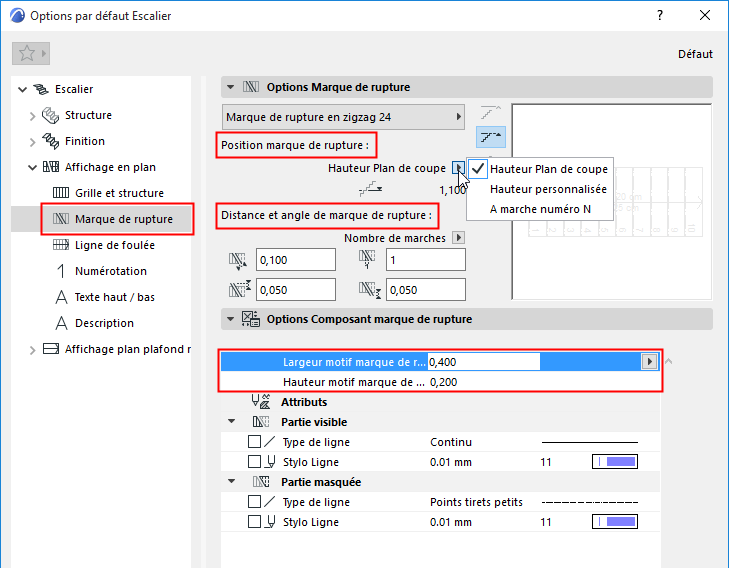Image resolution: width=729 pixels, height=568 pixels.
Task: Choose A marche numéro N option
Action: [x=540, y=209]
